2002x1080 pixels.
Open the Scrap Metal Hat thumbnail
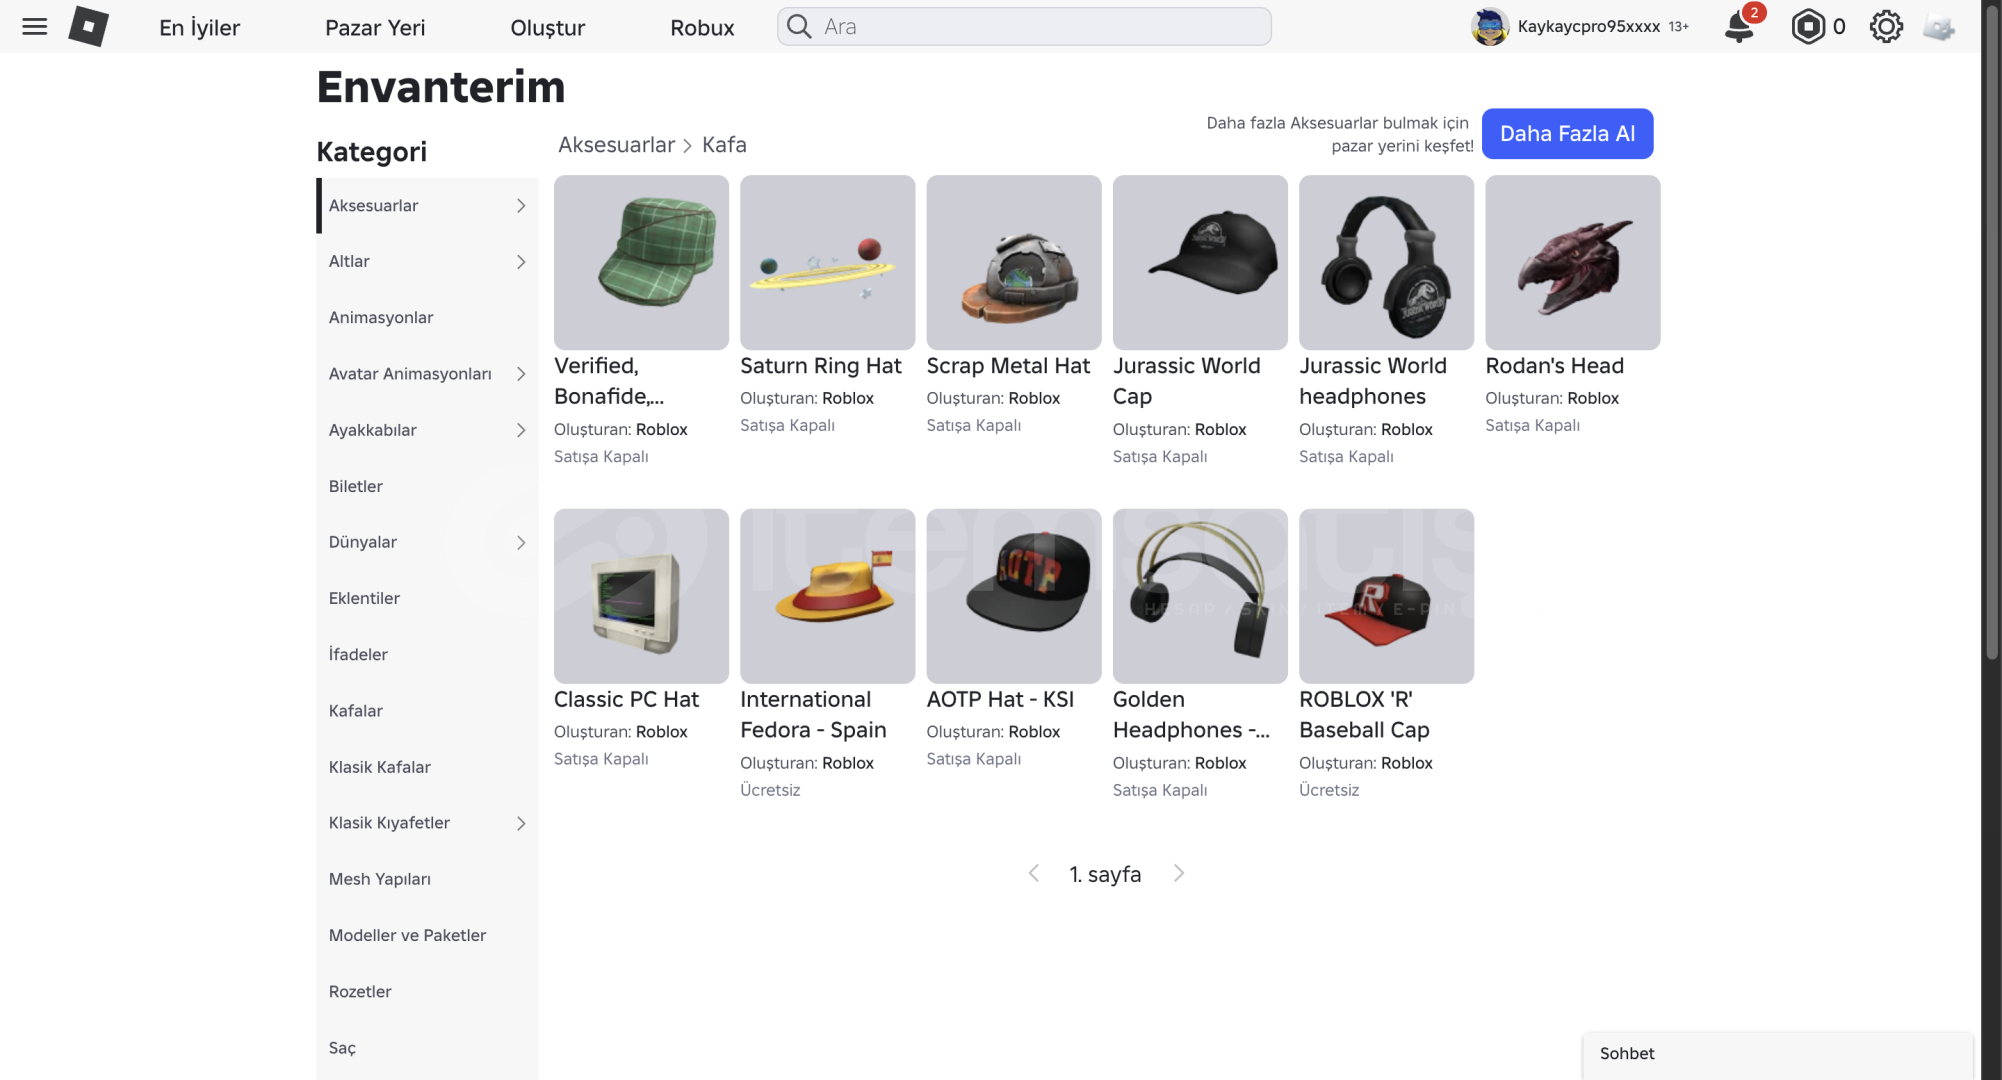click(x=1014, y=262)
